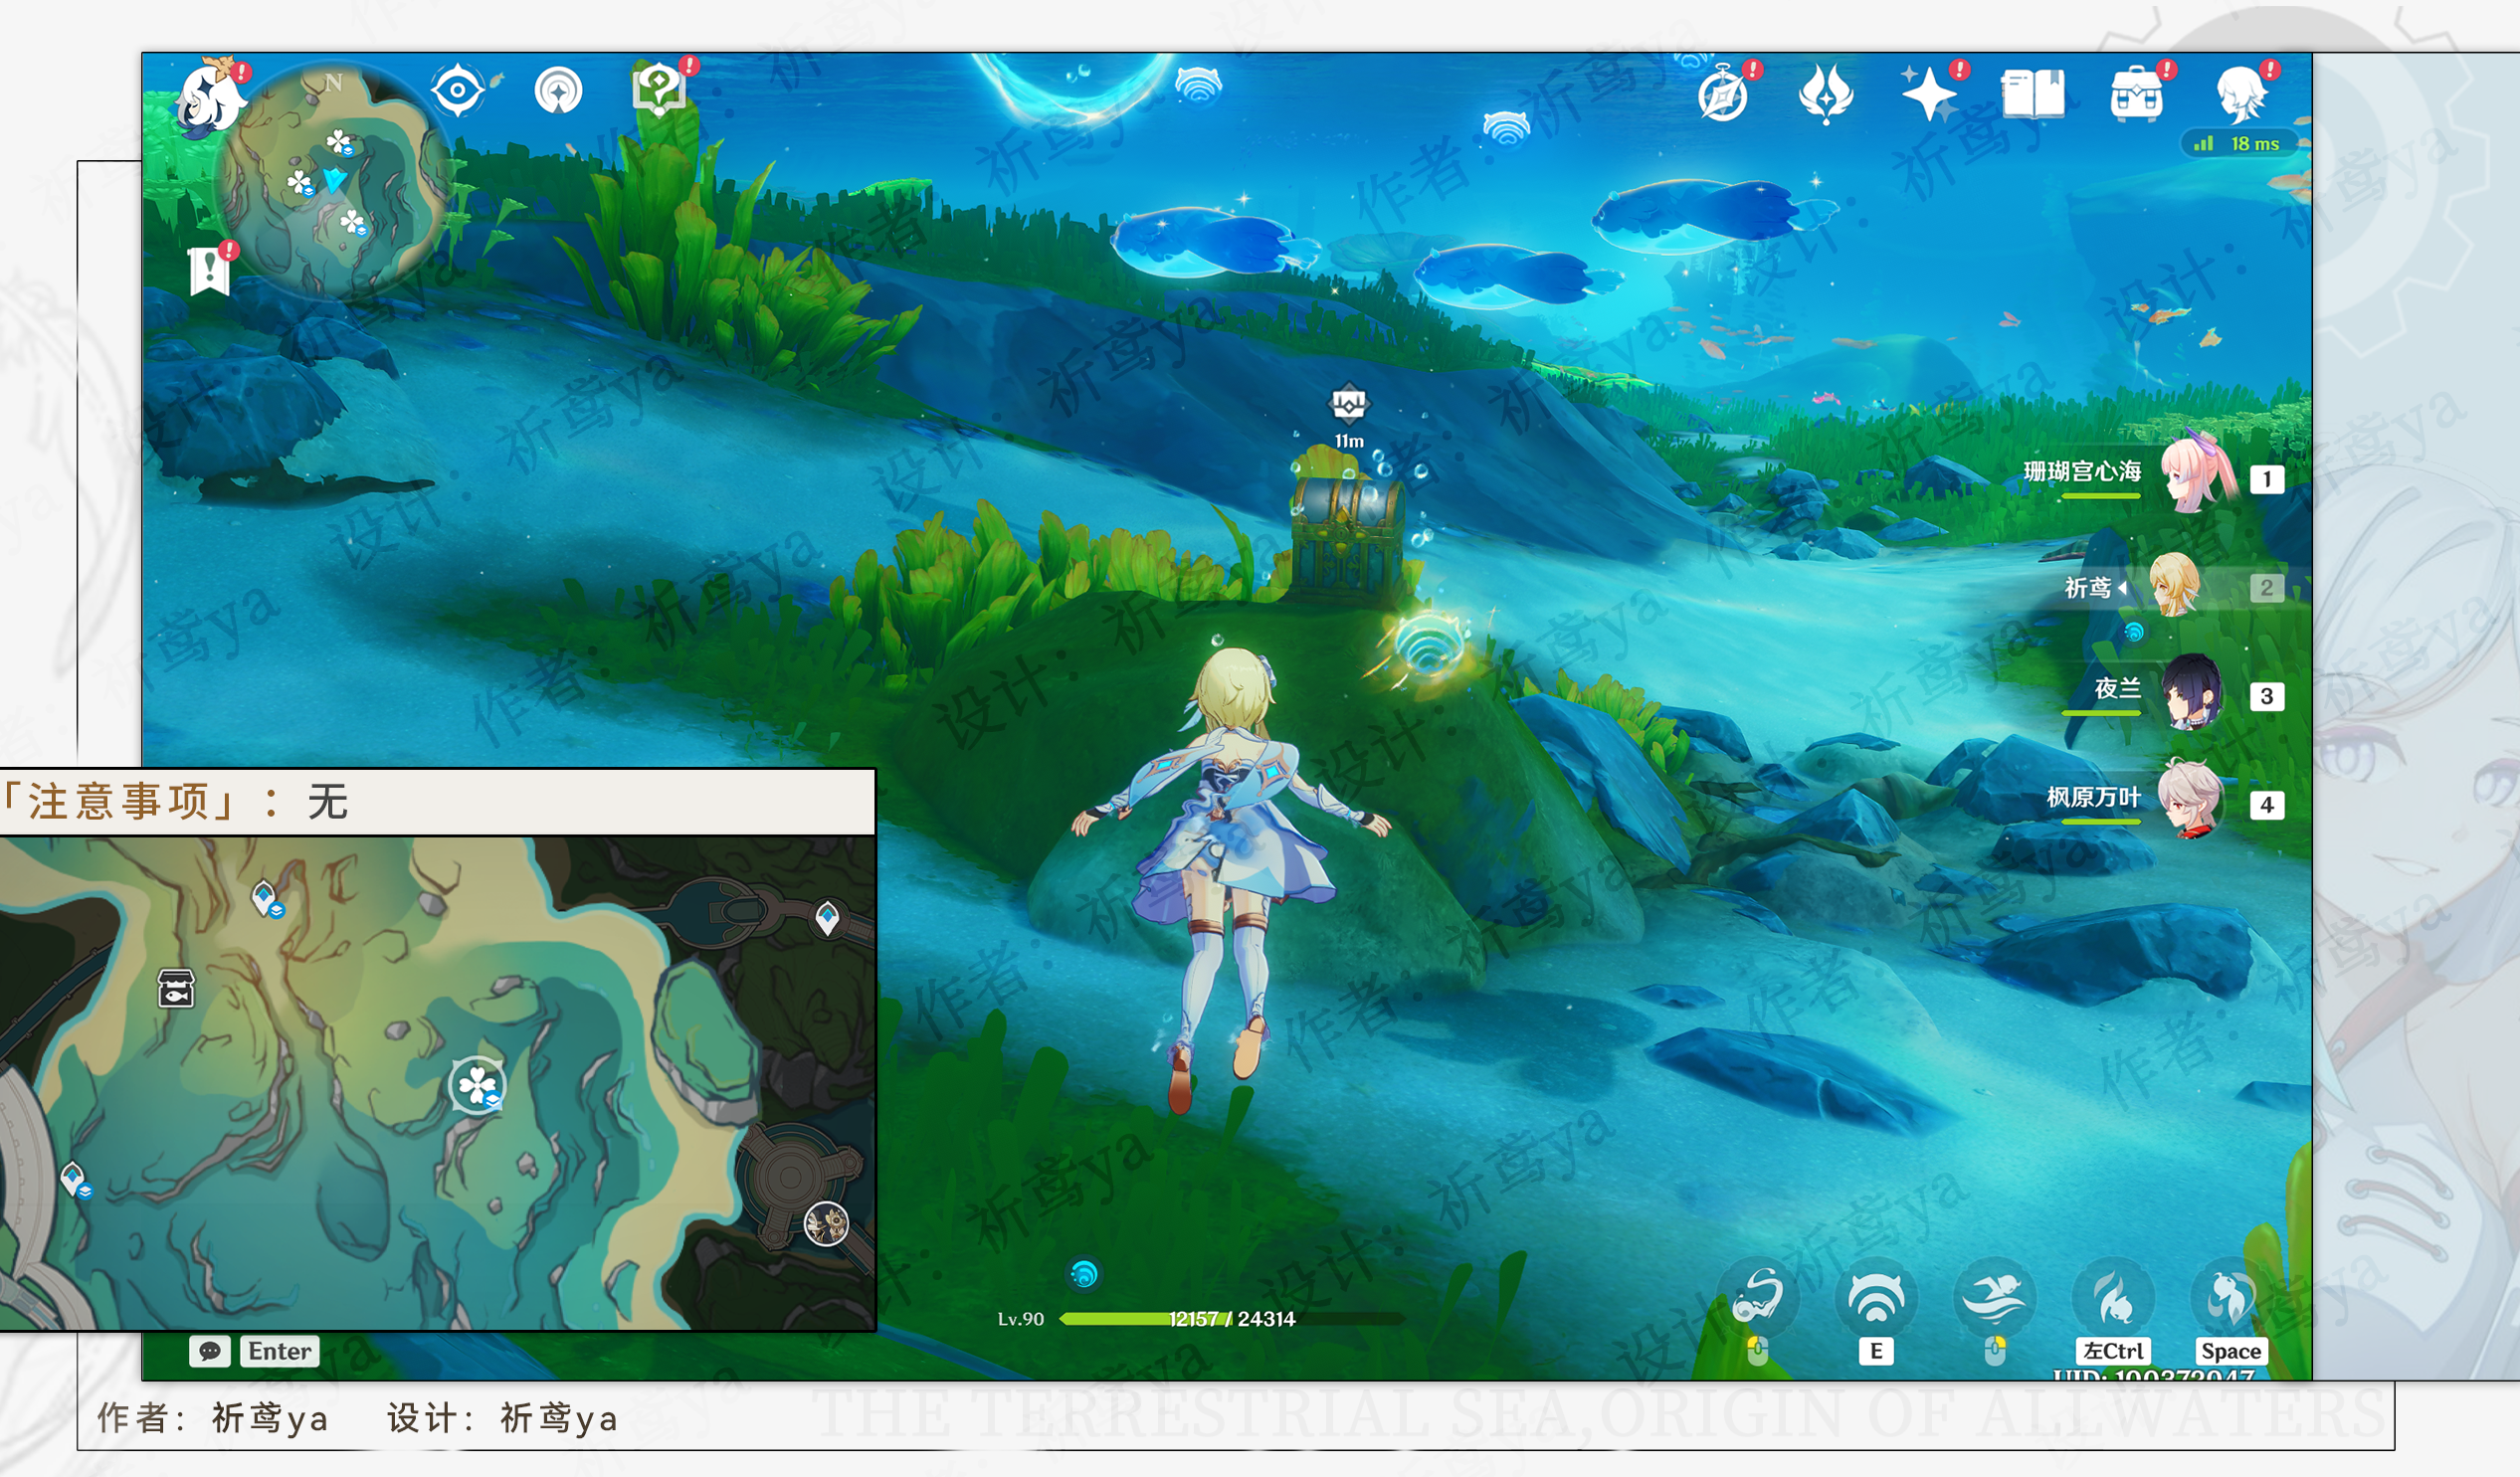Click the party slot number 1 key
The width and height of the screenshot is (2520, 1477).
point(2267,480)
